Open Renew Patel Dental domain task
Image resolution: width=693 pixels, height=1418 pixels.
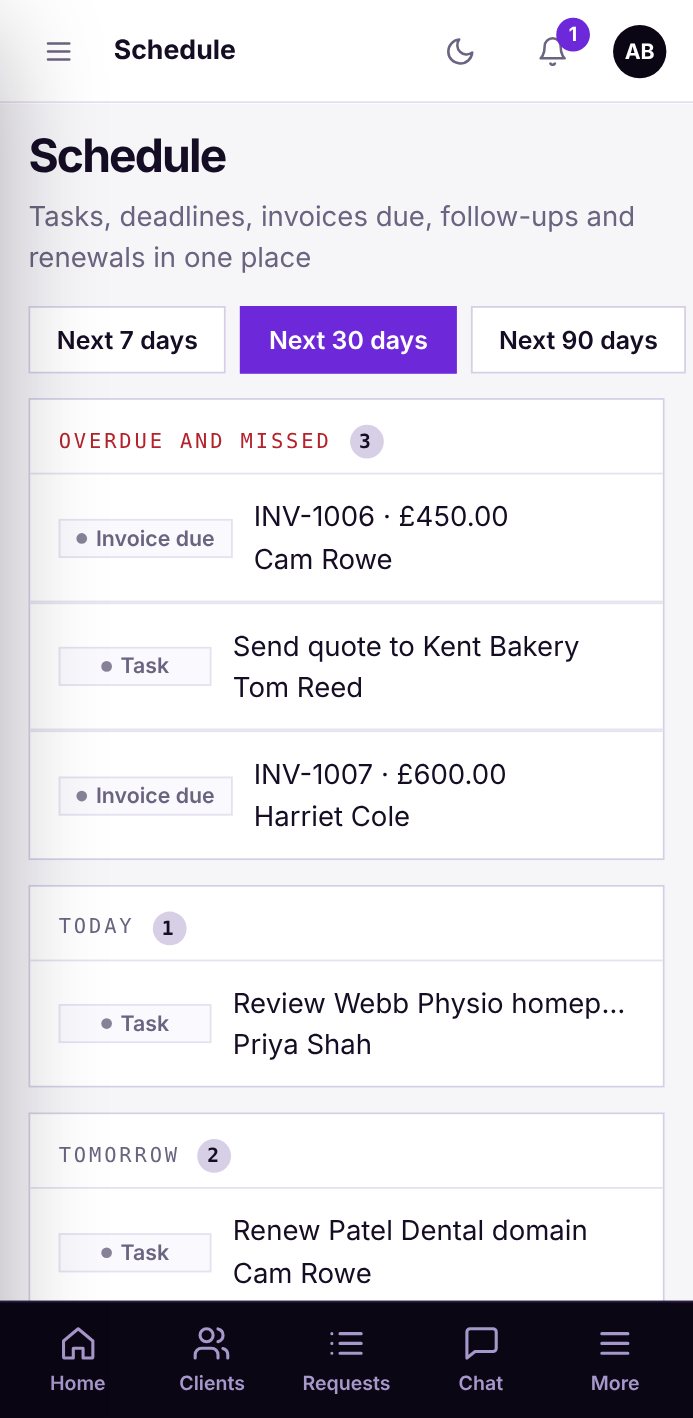pos(347,1252)
